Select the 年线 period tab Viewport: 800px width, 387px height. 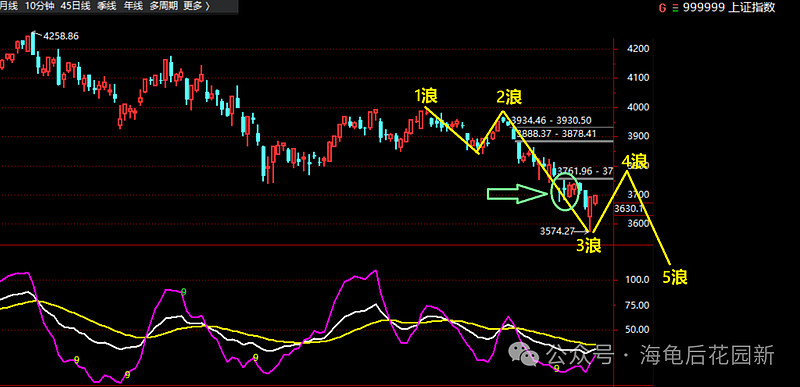pyautogui.click(x=134, y=7)
